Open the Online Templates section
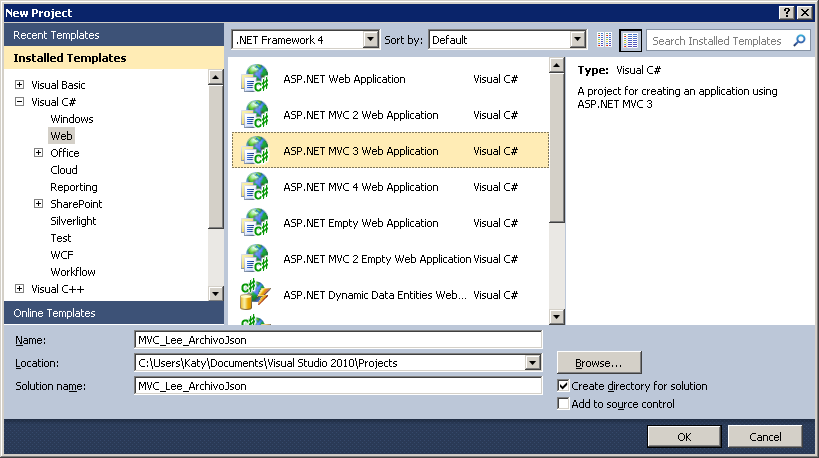Screen dimensions: 819x458 114,313
